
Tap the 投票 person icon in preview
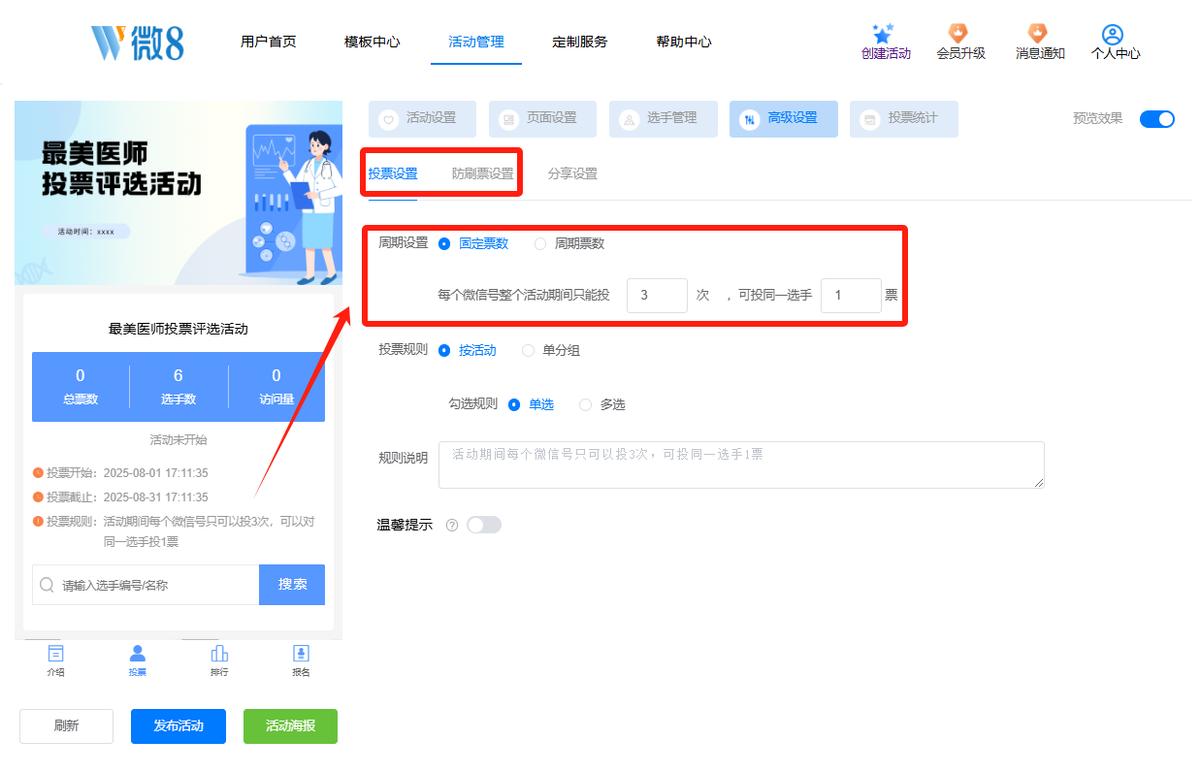(137, 653)
